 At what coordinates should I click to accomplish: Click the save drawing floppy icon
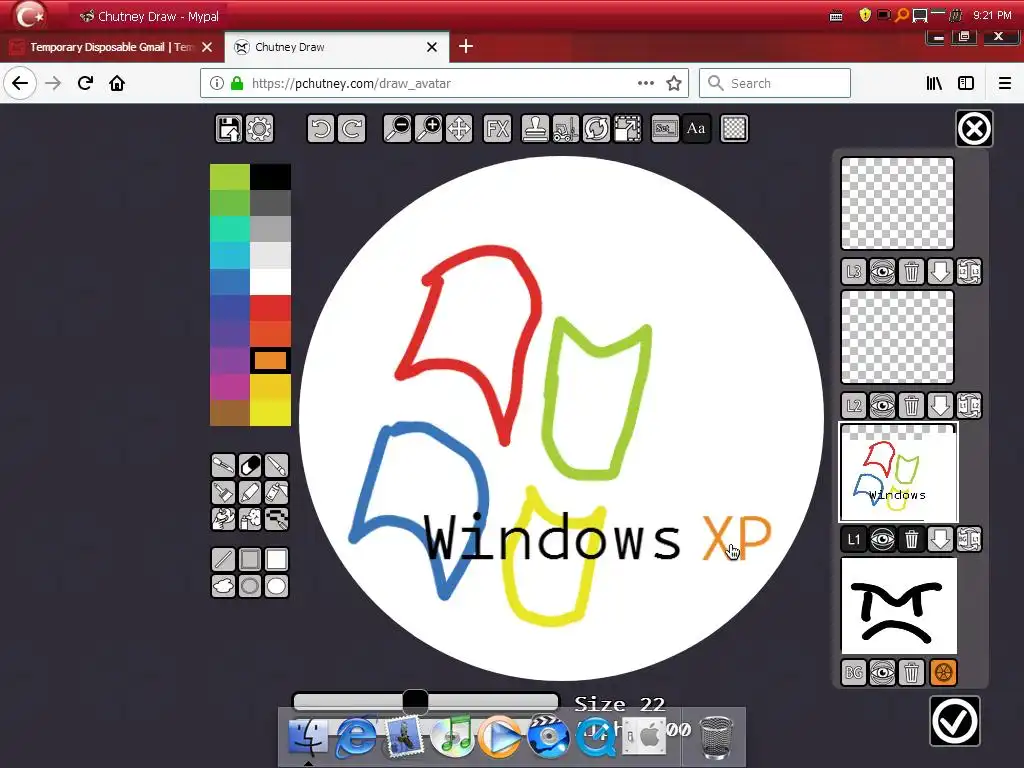tap(229, 129)
